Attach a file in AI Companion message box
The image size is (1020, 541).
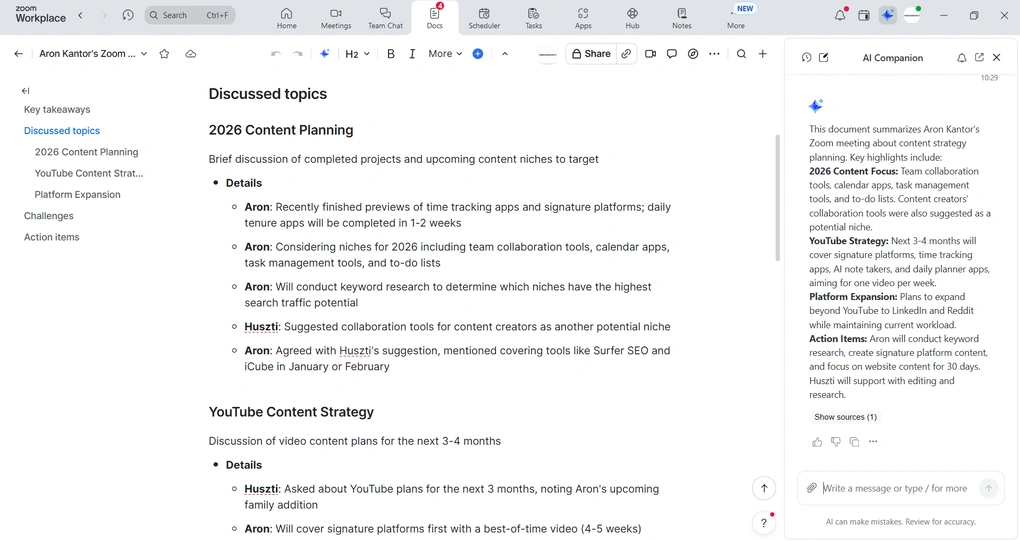(812, 488)
